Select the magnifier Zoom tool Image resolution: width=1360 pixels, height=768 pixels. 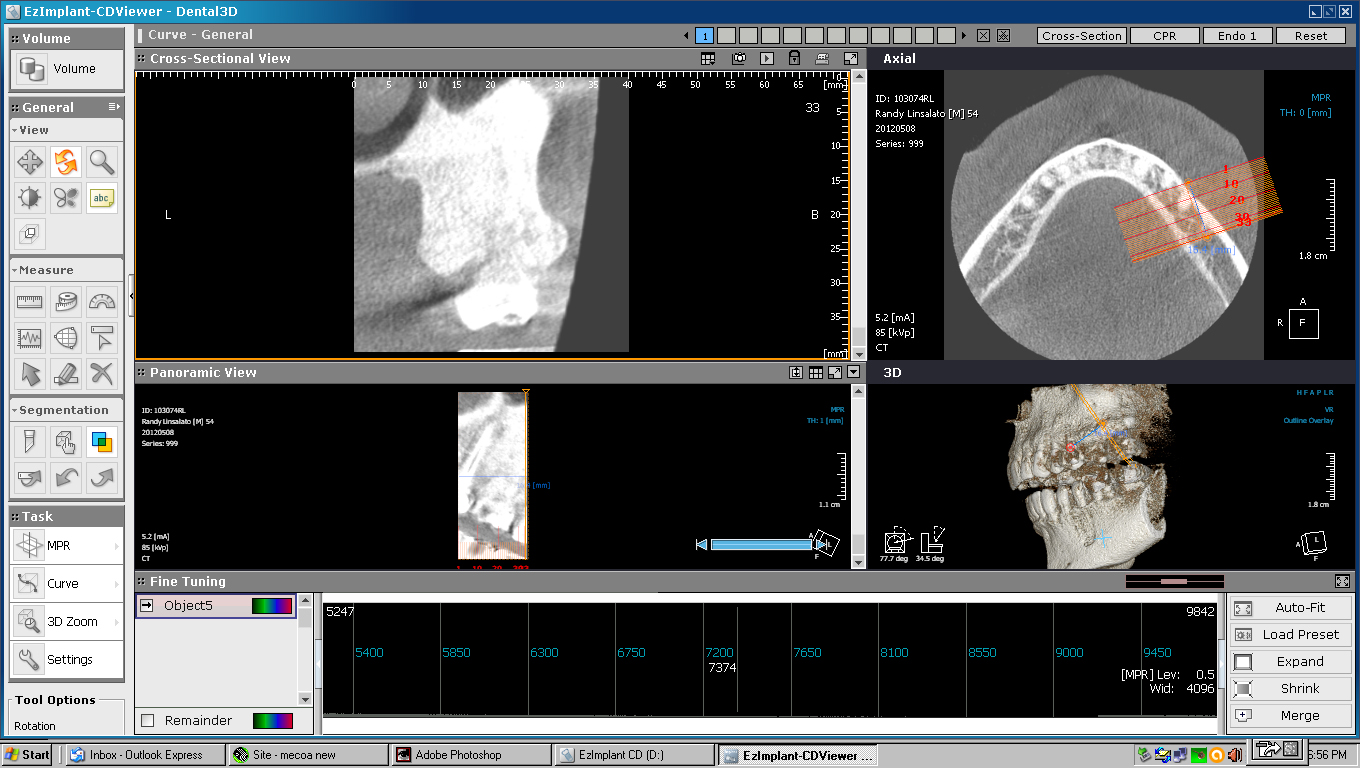(101, 162)
